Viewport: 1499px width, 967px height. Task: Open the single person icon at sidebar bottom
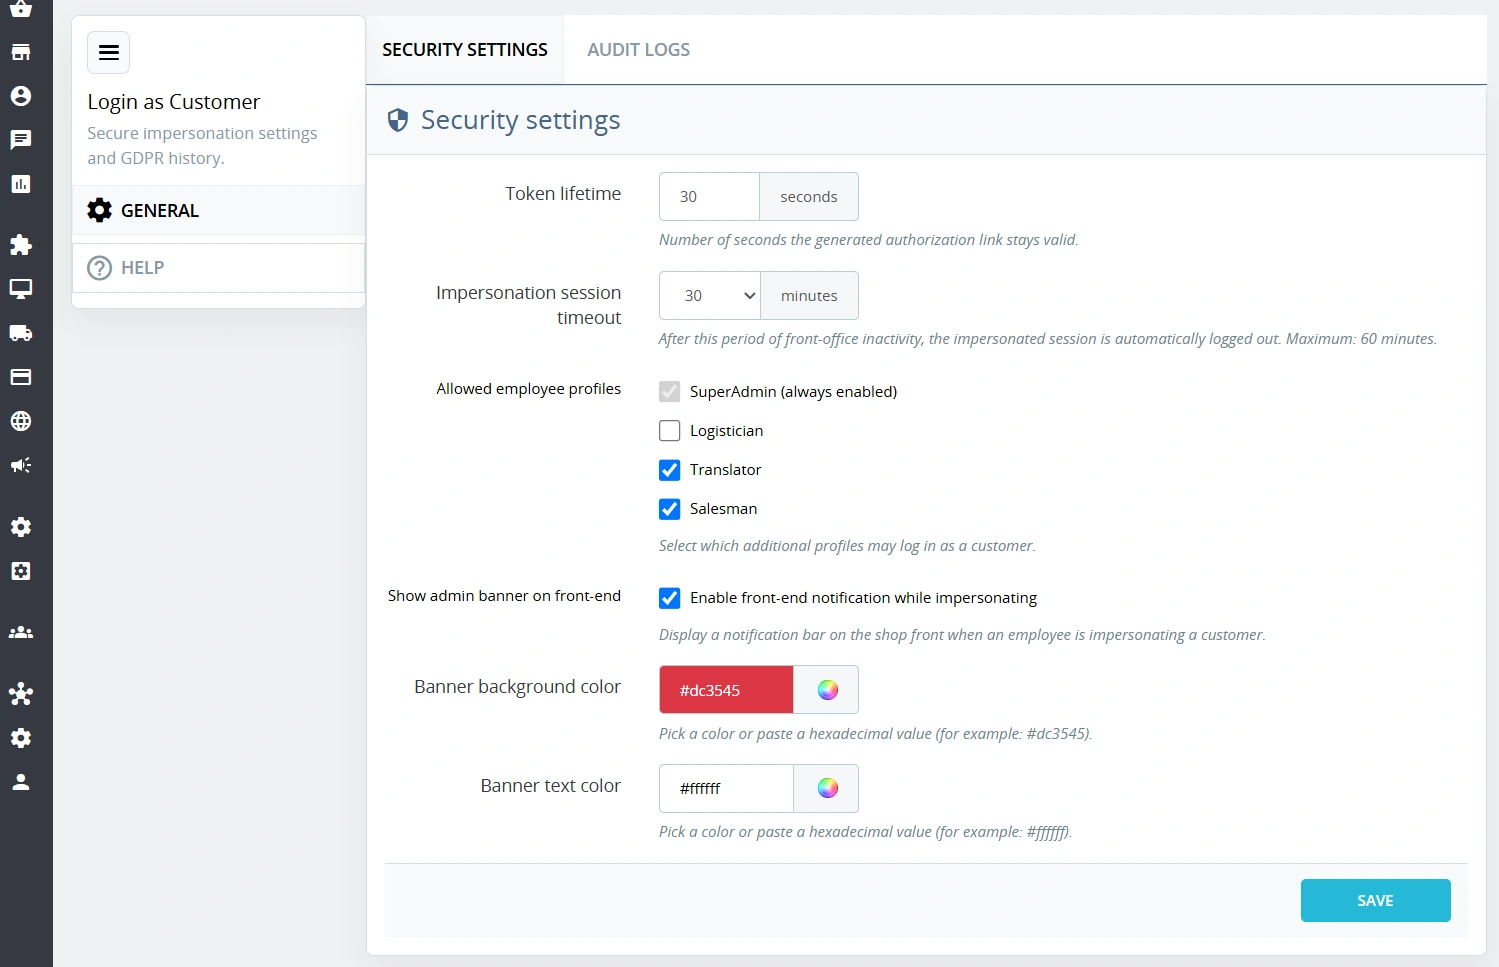pos(21,782)
